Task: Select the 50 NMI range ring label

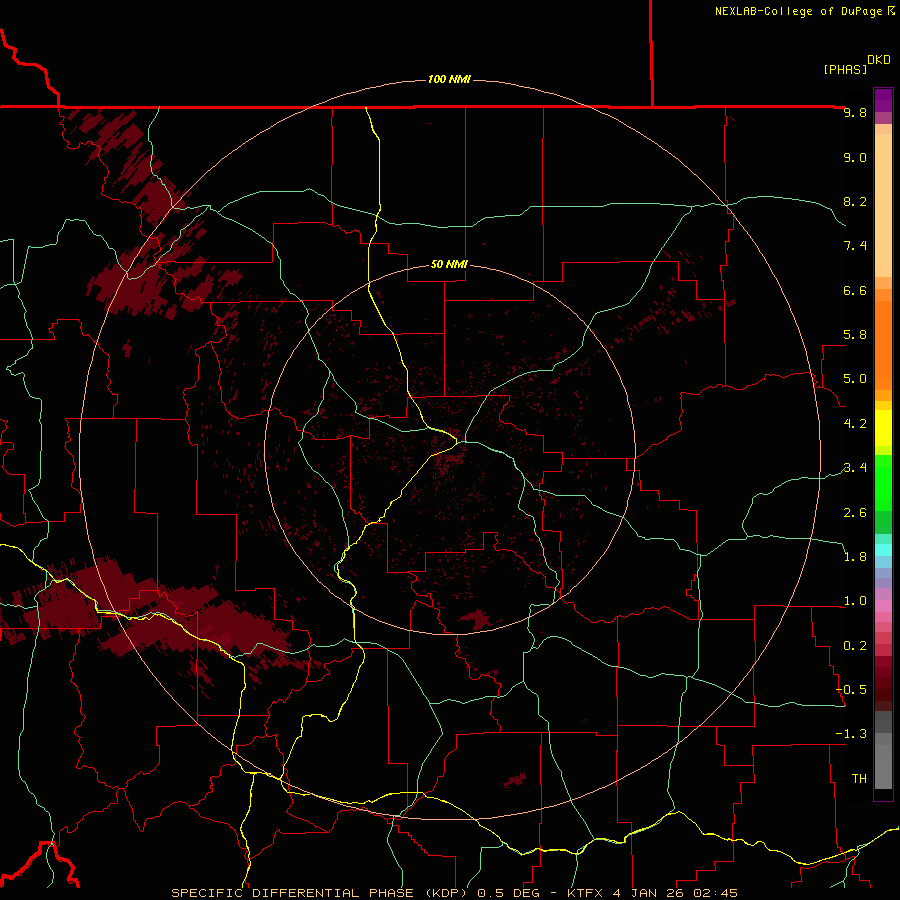Action: (x=449, y=265)
